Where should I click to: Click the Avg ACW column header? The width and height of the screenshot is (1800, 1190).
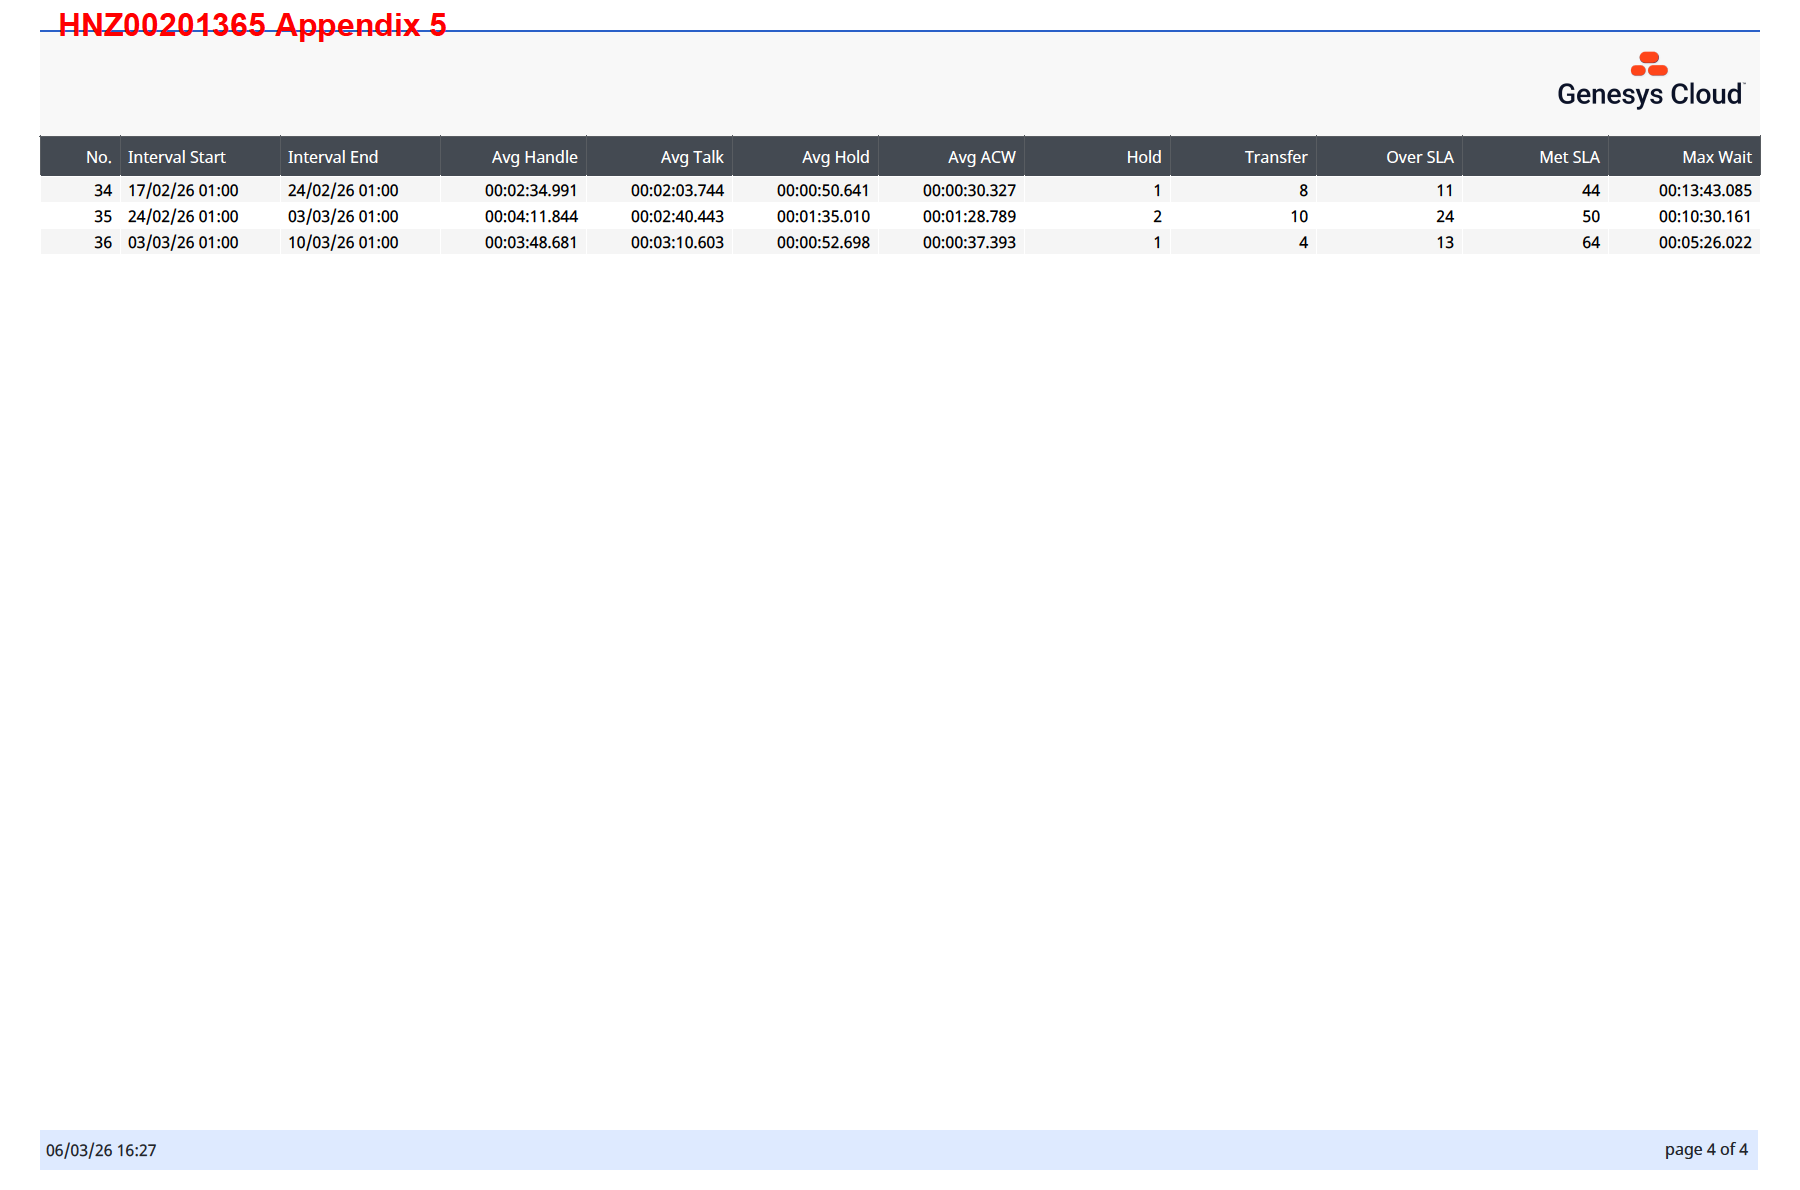click(981, 157)
